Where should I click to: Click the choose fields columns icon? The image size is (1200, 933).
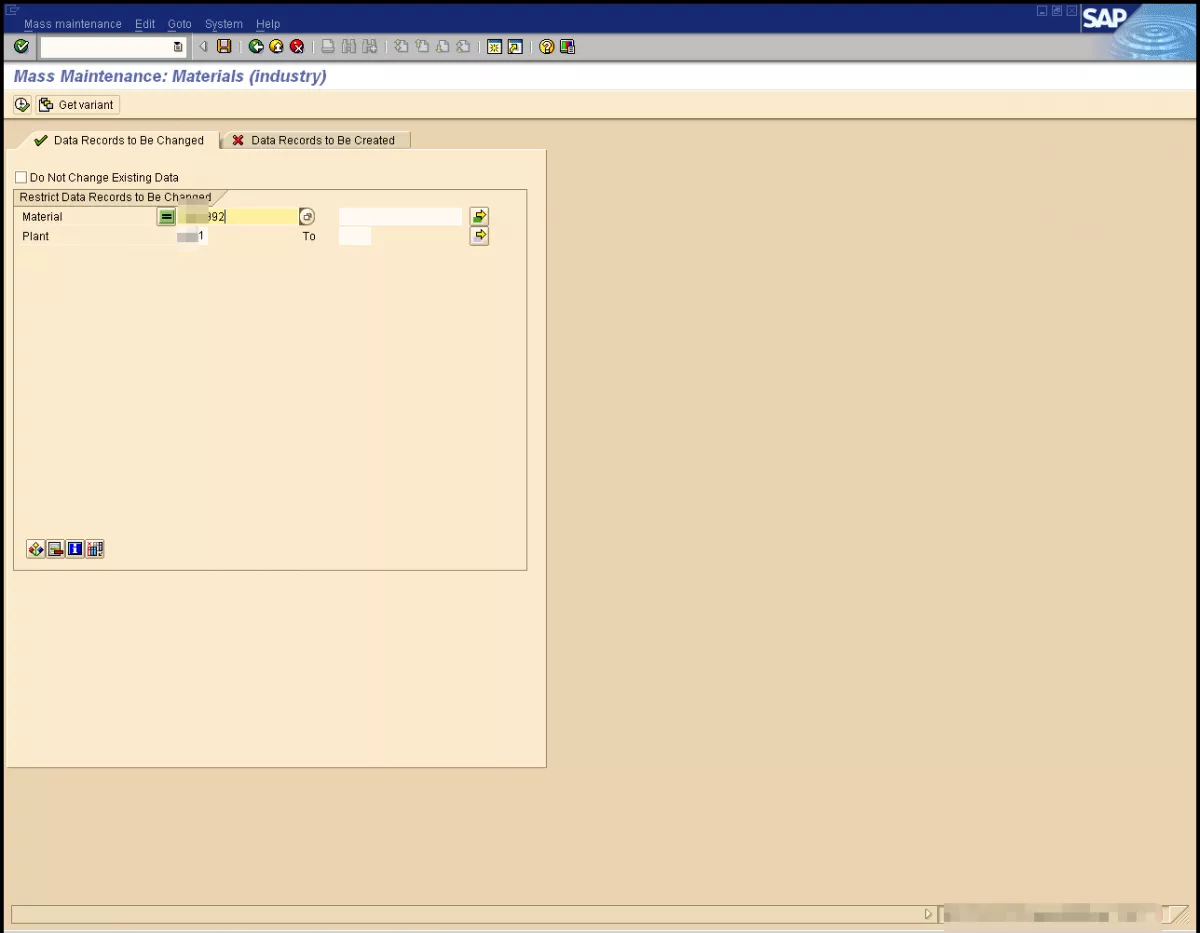click(95, 549)
